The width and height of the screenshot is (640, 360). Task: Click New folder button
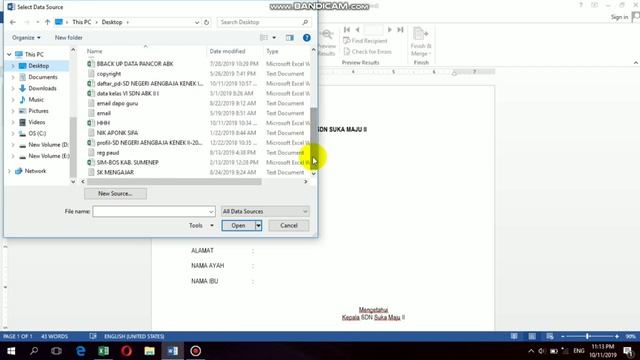(69, 38)
